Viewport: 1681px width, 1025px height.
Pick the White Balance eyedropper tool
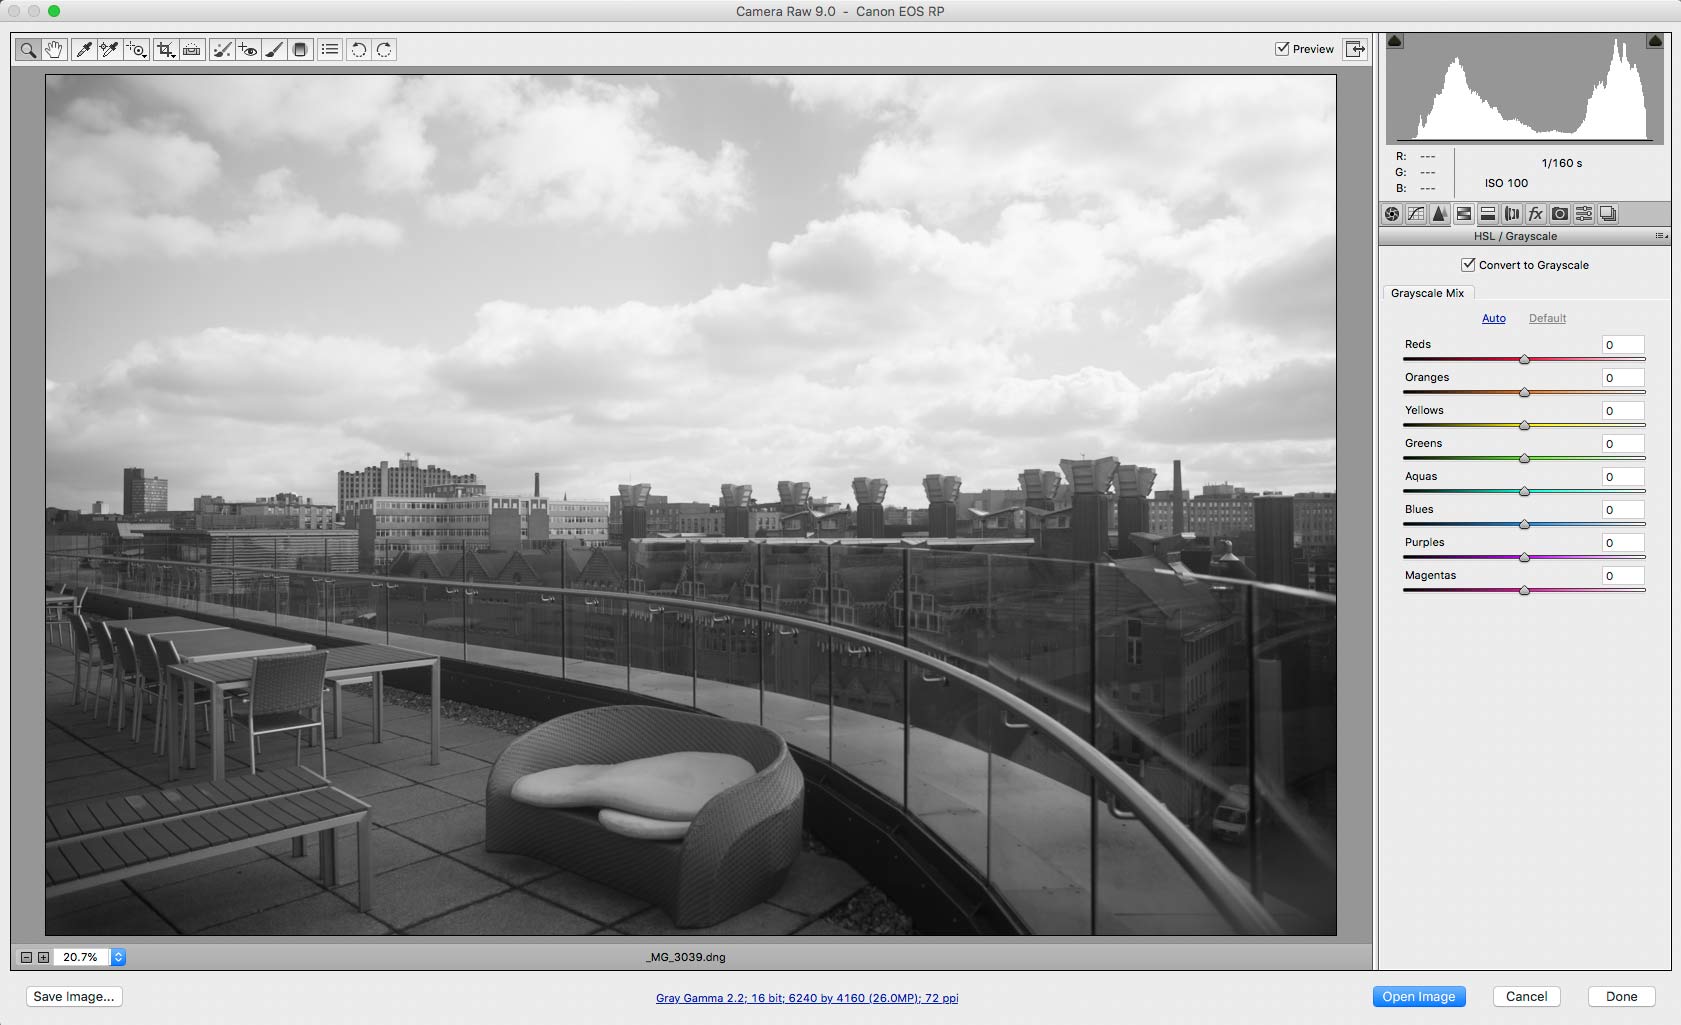[x=84, y=49]
